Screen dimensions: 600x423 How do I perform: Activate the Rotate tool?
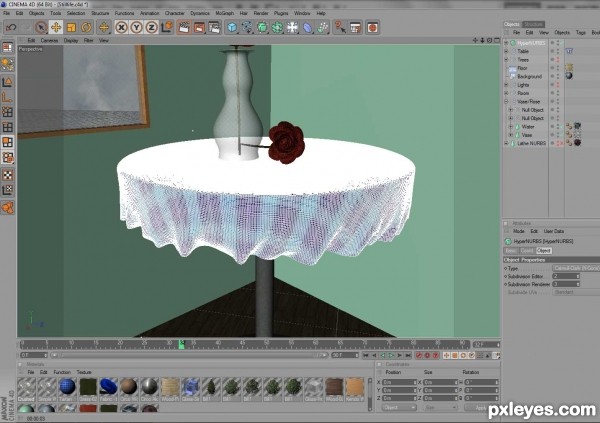click(x=86, y=28)
